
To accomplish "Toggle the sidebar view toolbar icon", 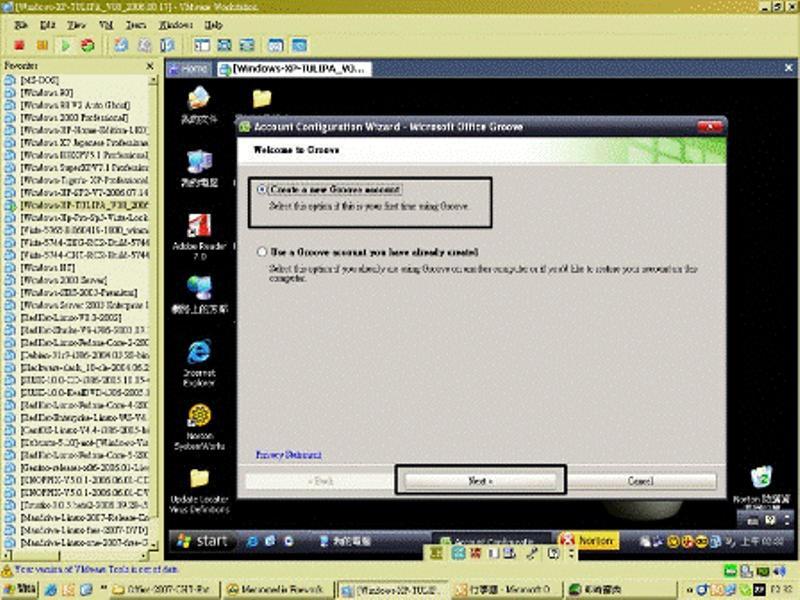I will [x=202, y=45].
